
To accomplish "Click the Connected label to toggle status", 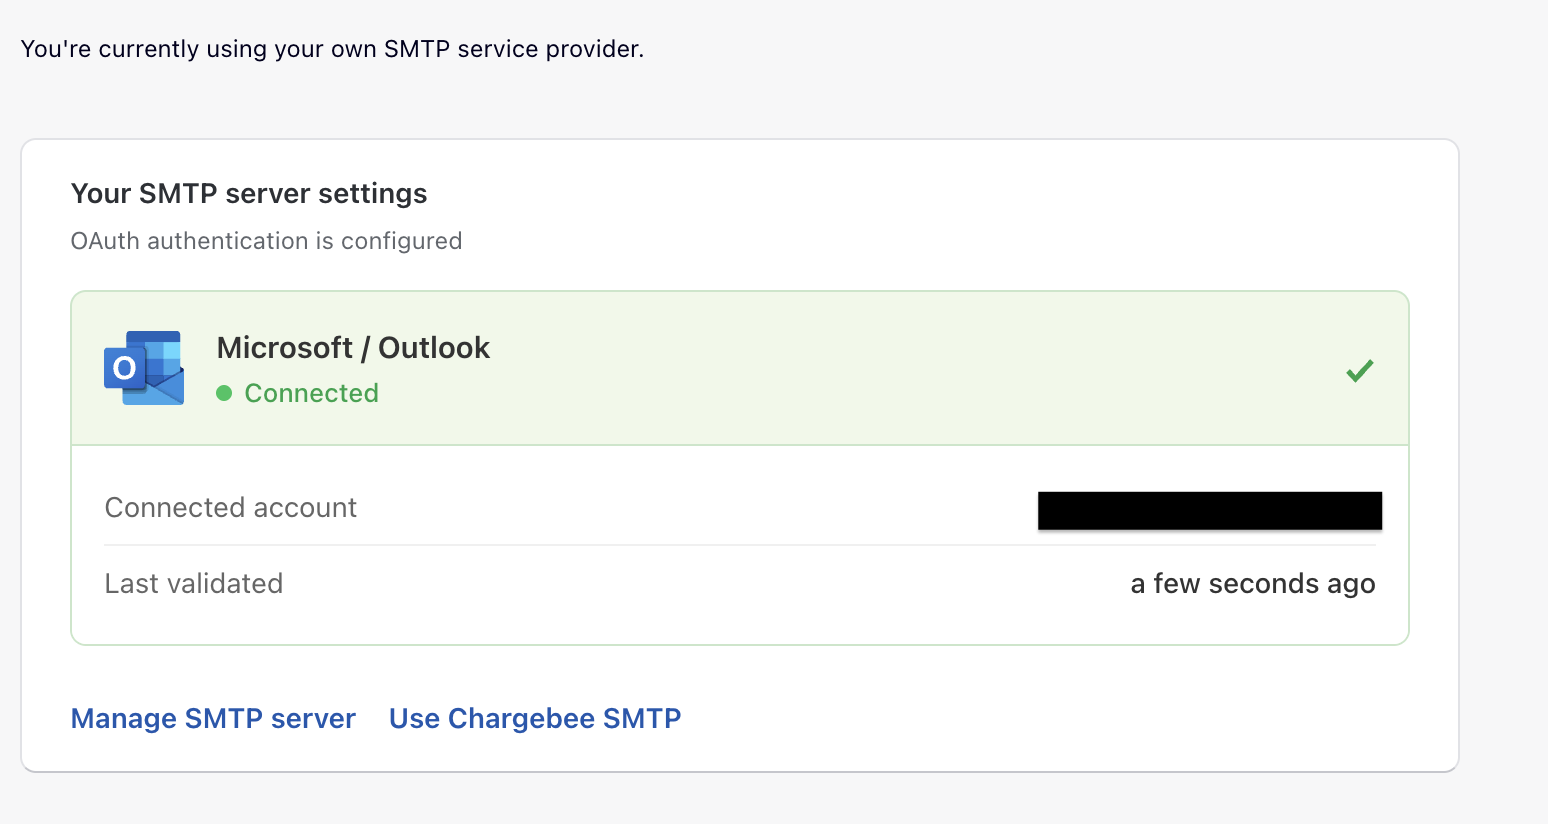I will pos(311,393).
